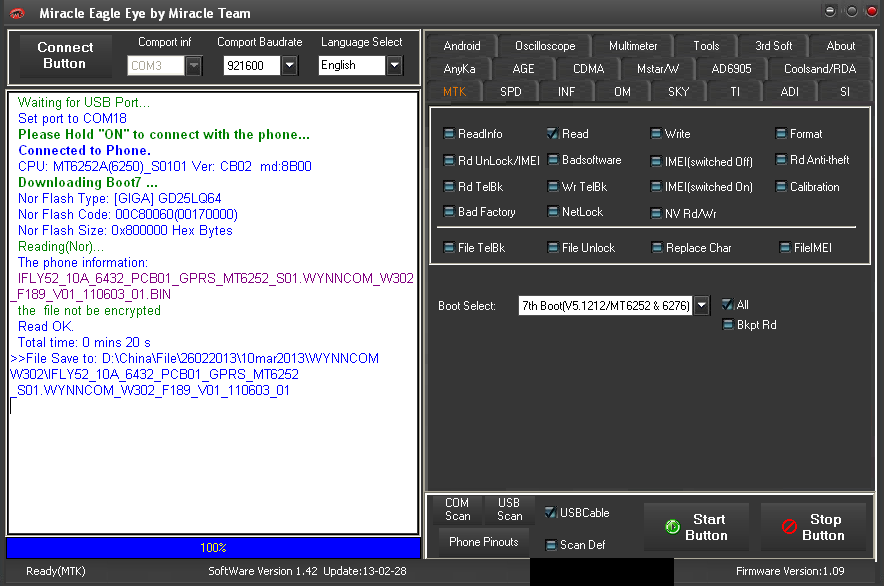
Task: Enable the File TelBk option
Action: tap(449, 248)
